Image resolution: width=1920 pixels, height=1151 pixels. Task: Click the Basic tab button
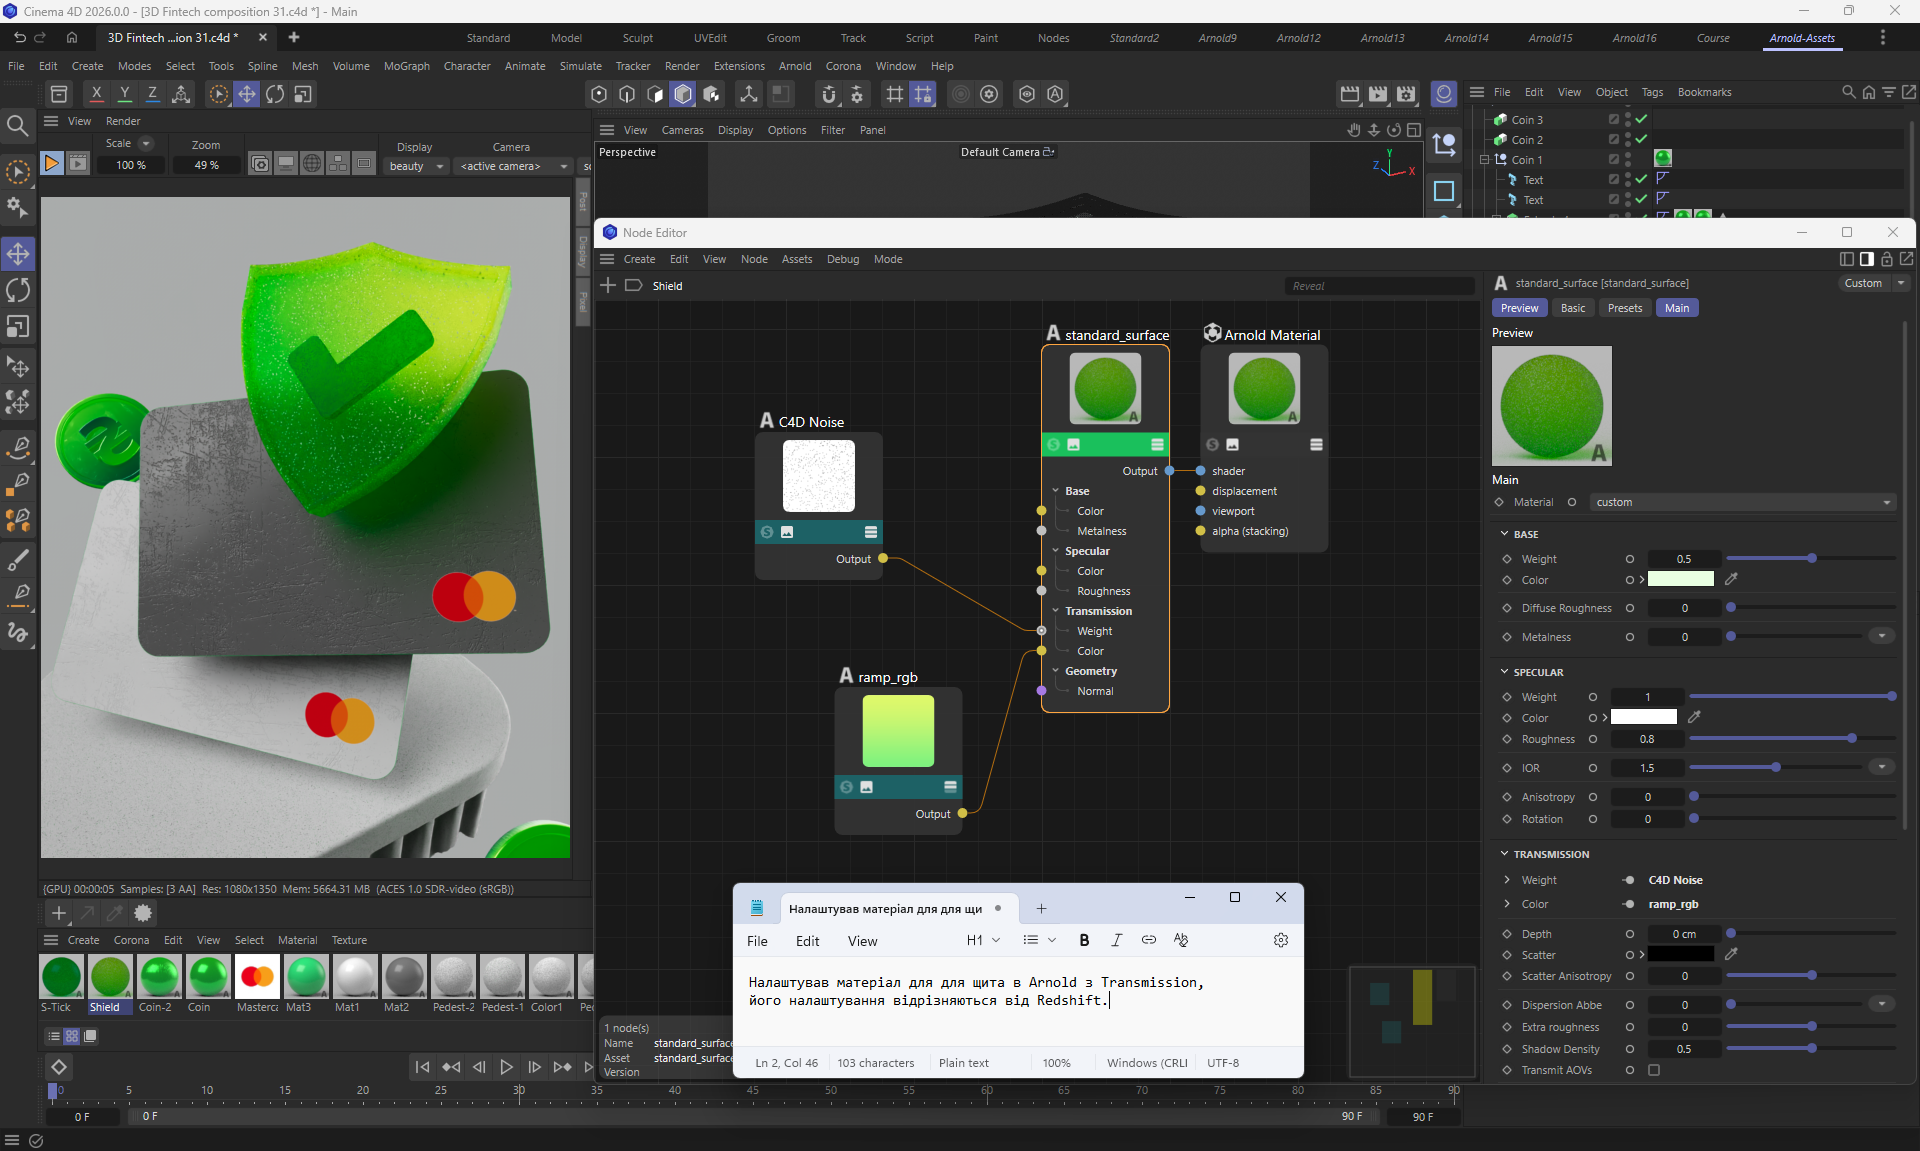(1572, 308)
